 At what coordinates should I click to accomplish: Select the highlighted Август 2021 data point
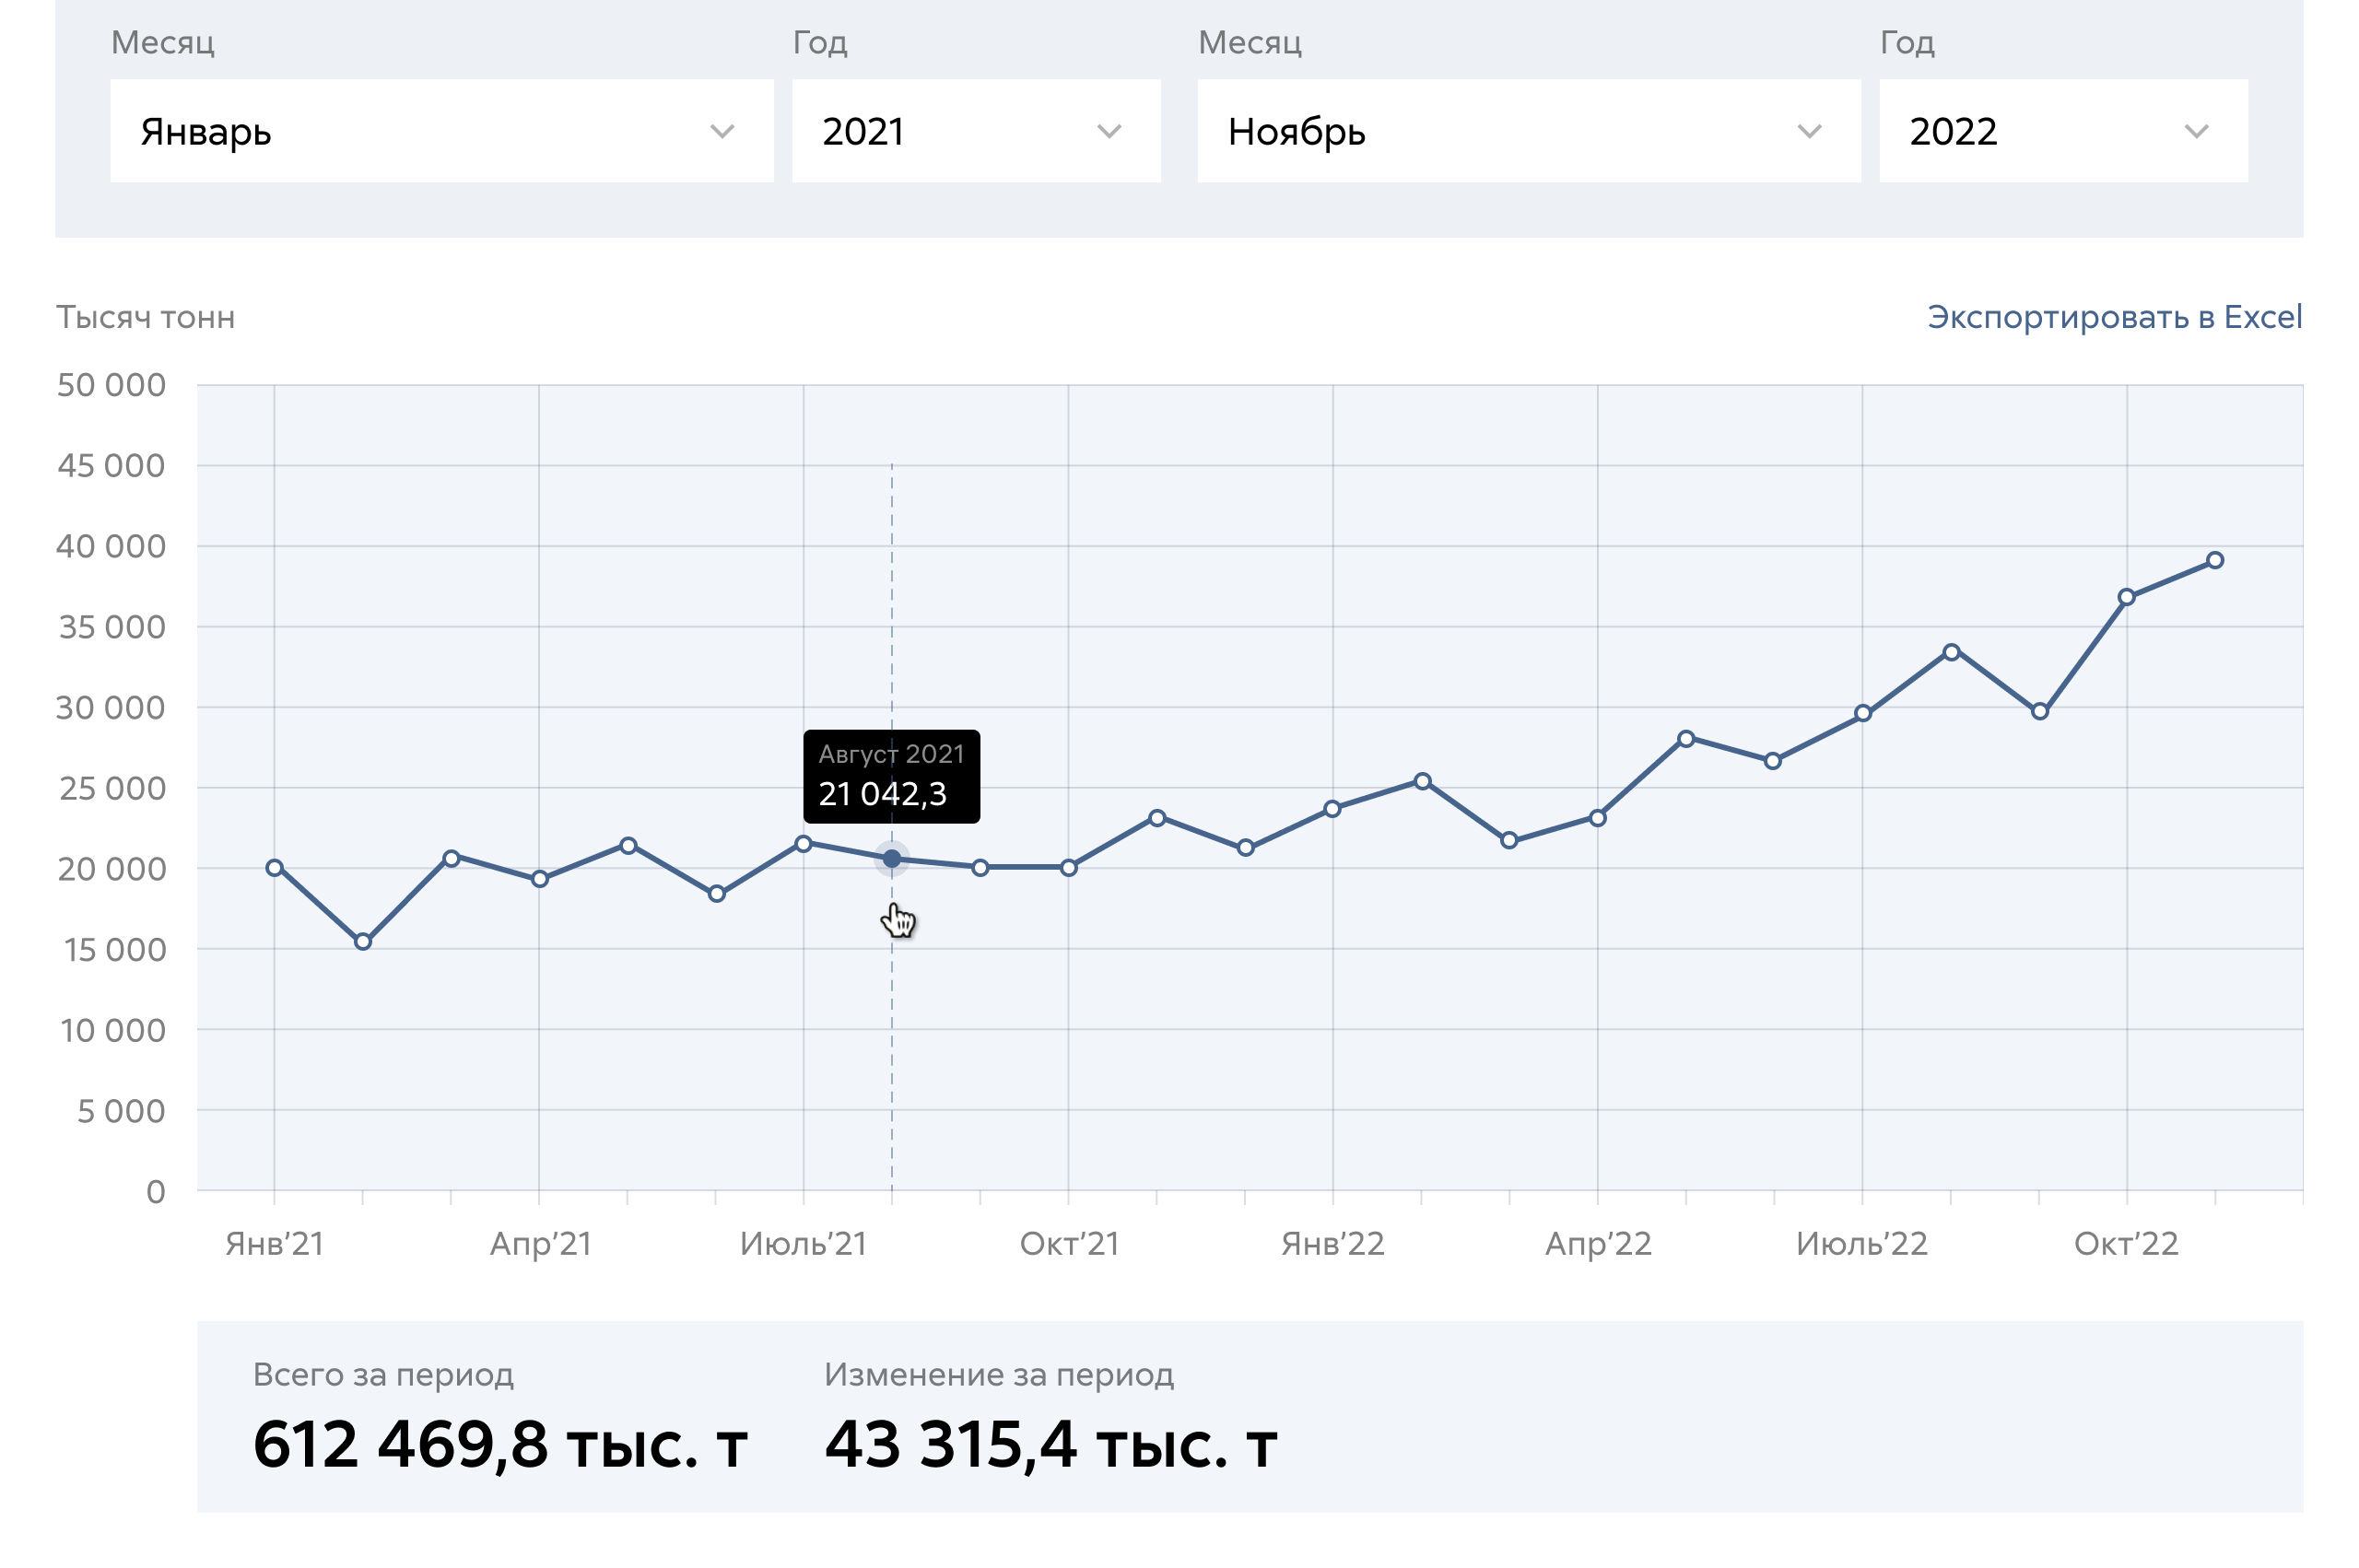[892, 859]
